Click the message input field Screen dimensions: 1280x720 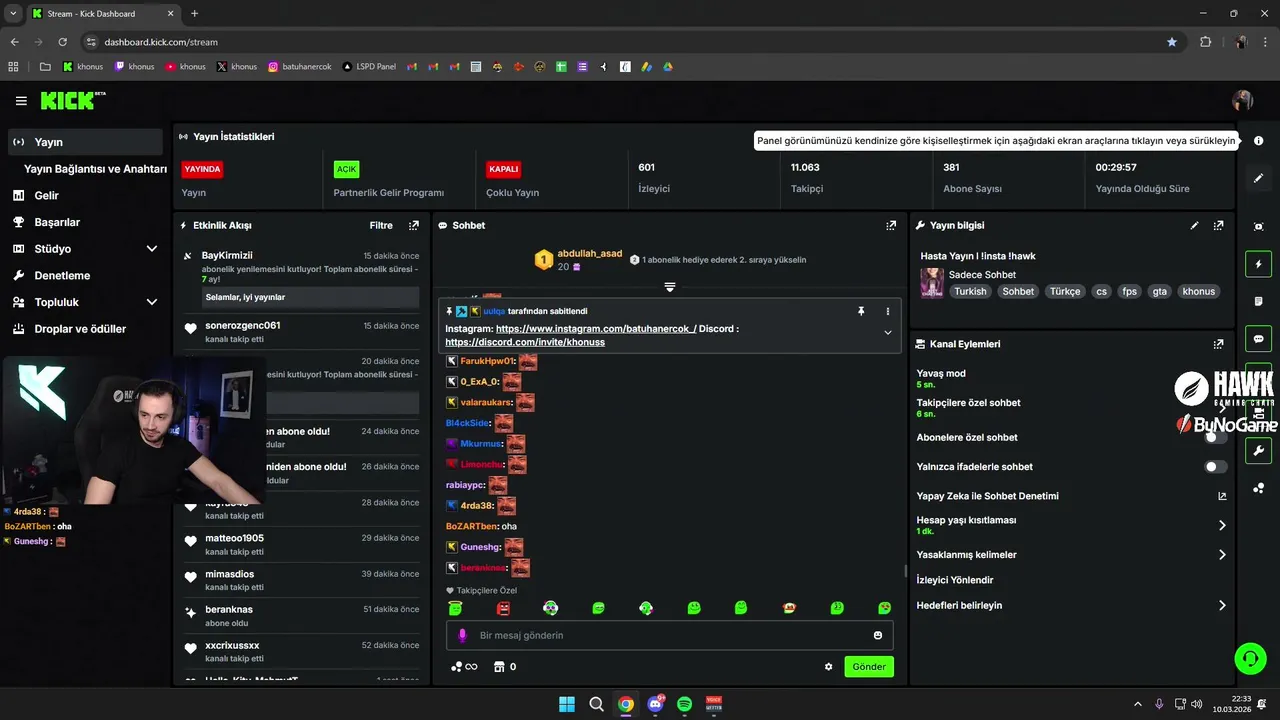point(669,635)
